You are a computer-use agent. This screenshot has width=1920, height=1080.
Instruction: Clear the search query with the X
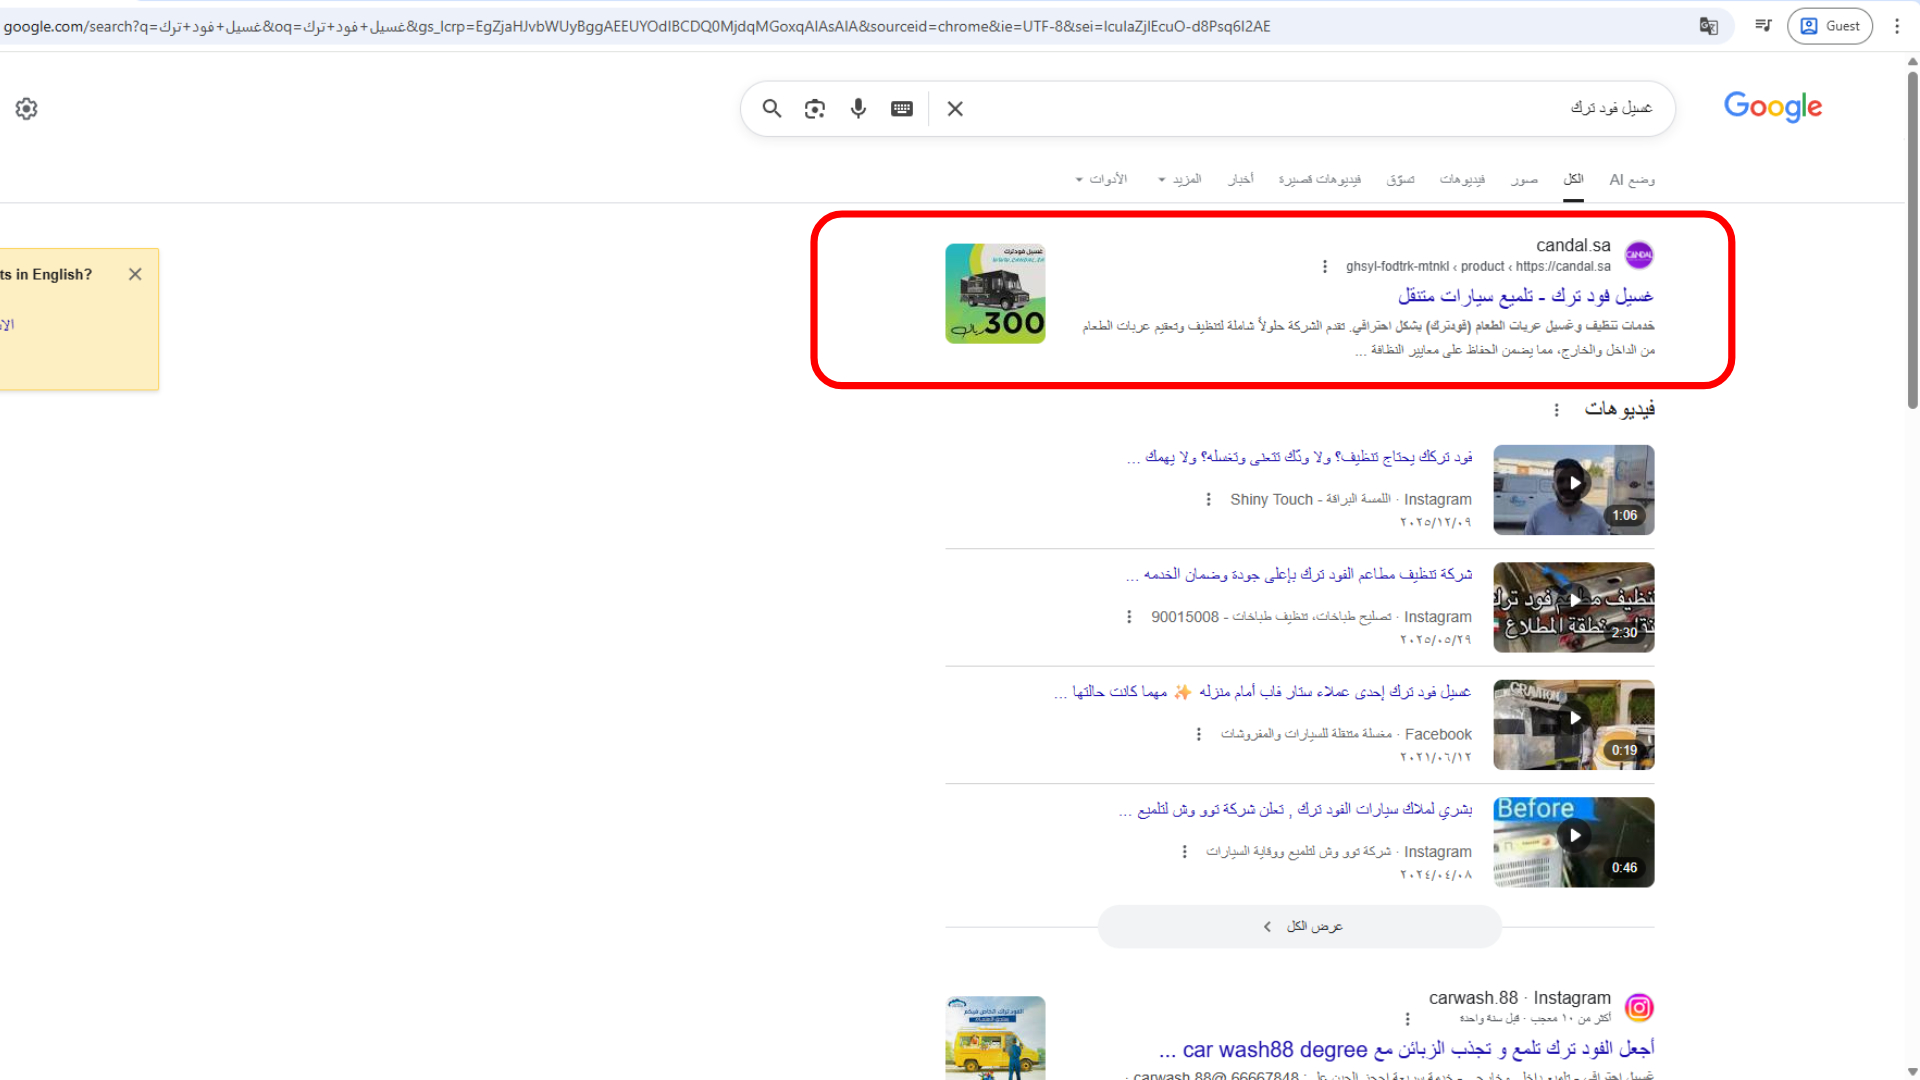(955, 108)
